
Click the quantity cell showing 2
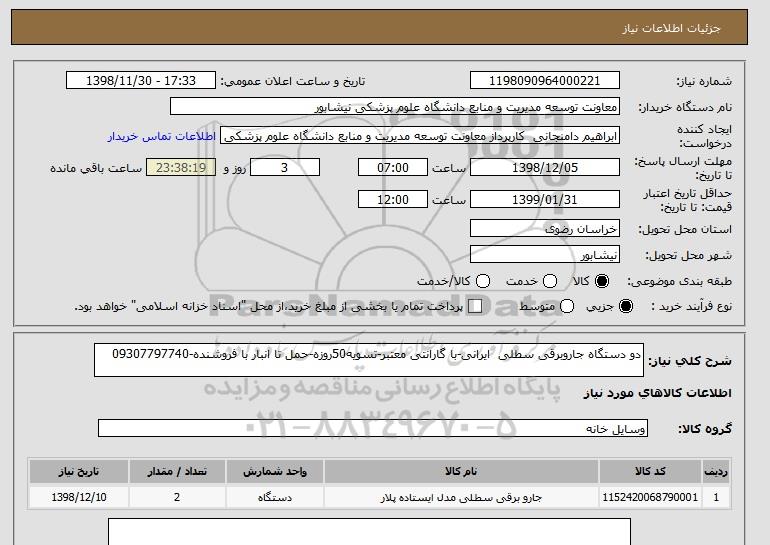coord(177,497)
